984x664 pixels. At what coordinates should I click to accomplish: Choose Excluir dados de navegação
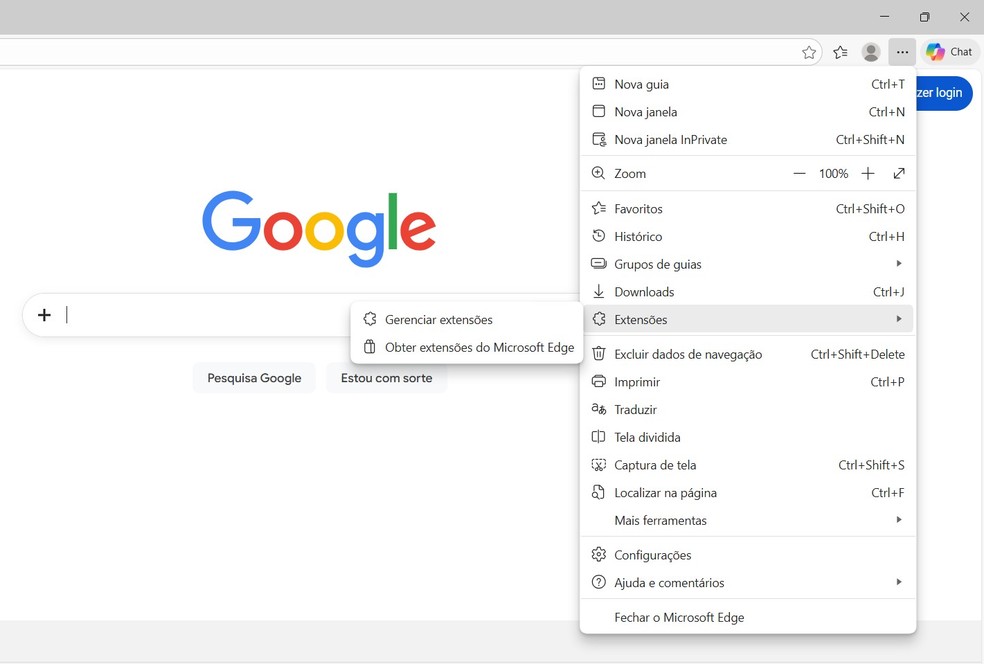pos(748,355)
